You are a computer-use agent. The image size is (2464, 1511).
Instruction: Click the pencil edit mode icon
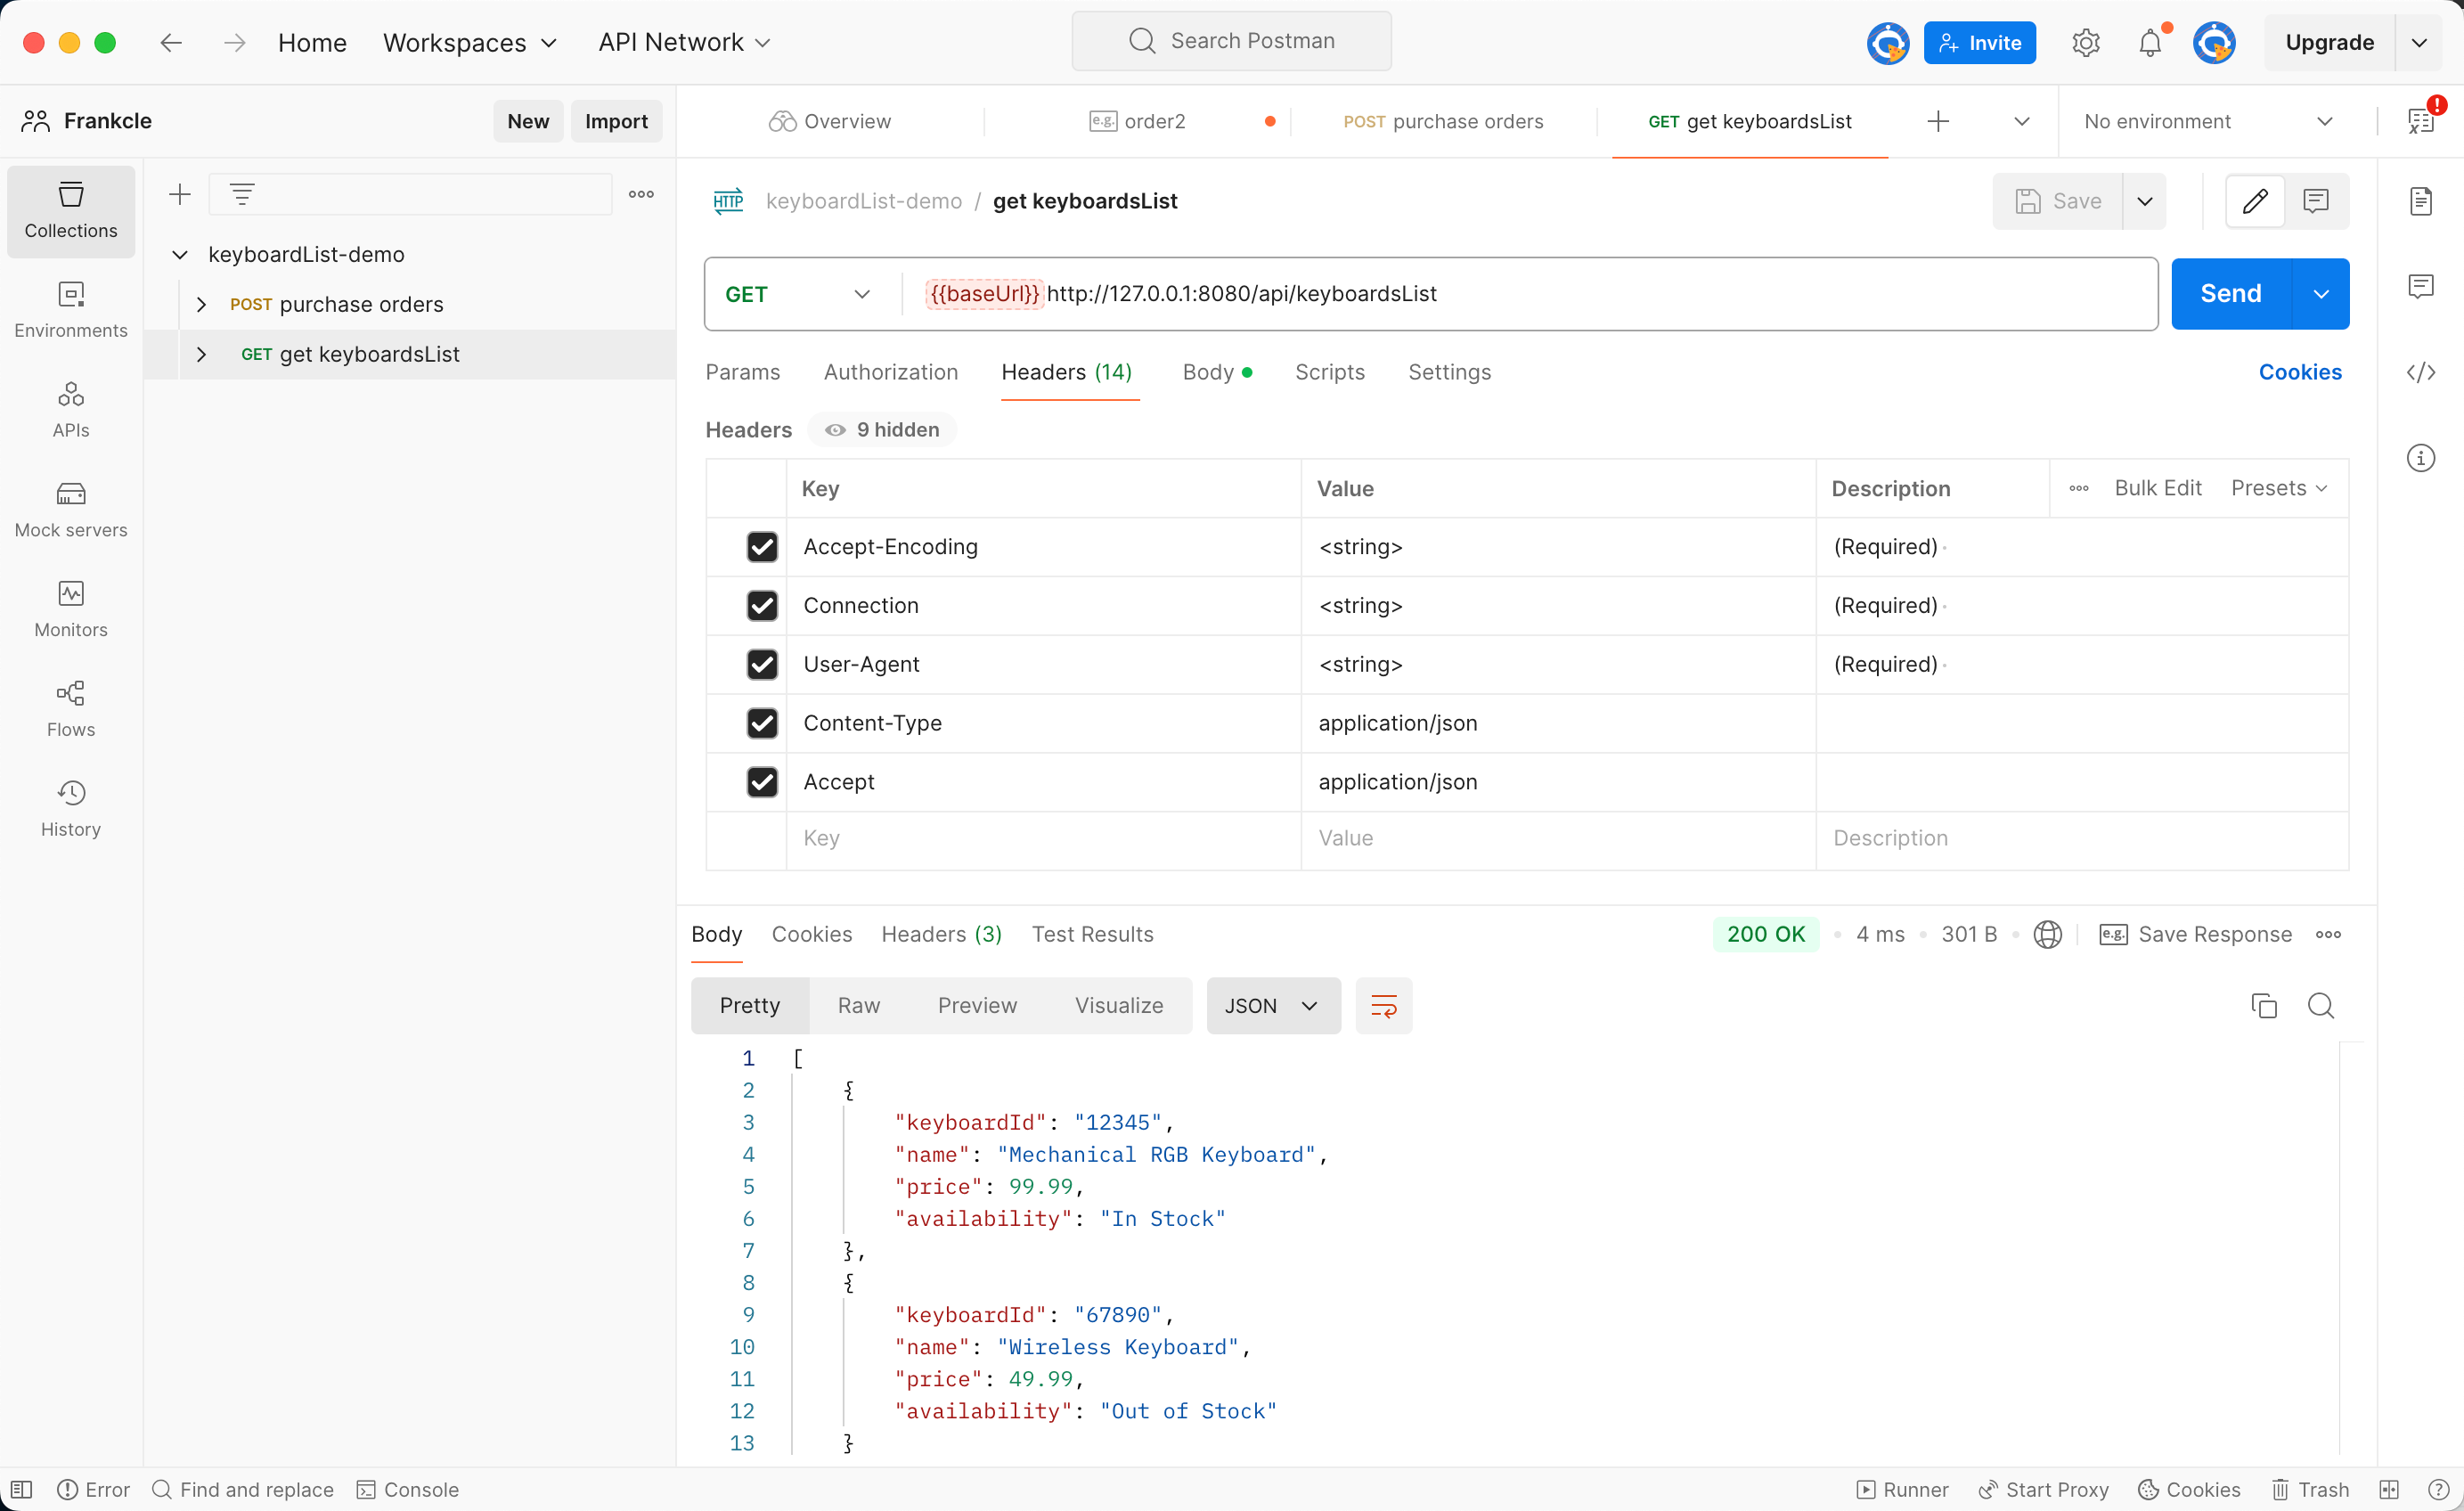point(2255,201)
